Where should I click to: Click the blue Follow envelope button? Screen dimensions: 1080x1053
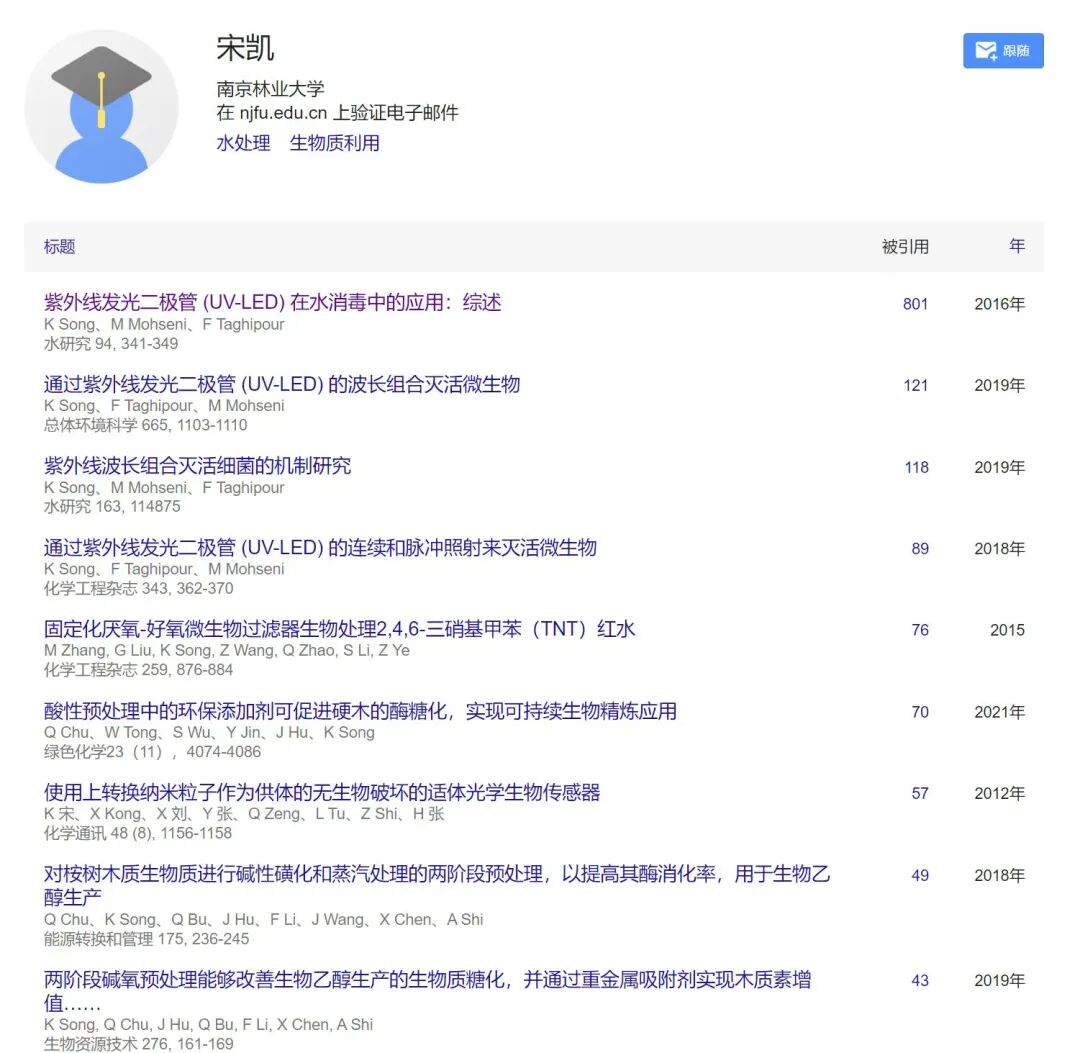click(1002, 50)
